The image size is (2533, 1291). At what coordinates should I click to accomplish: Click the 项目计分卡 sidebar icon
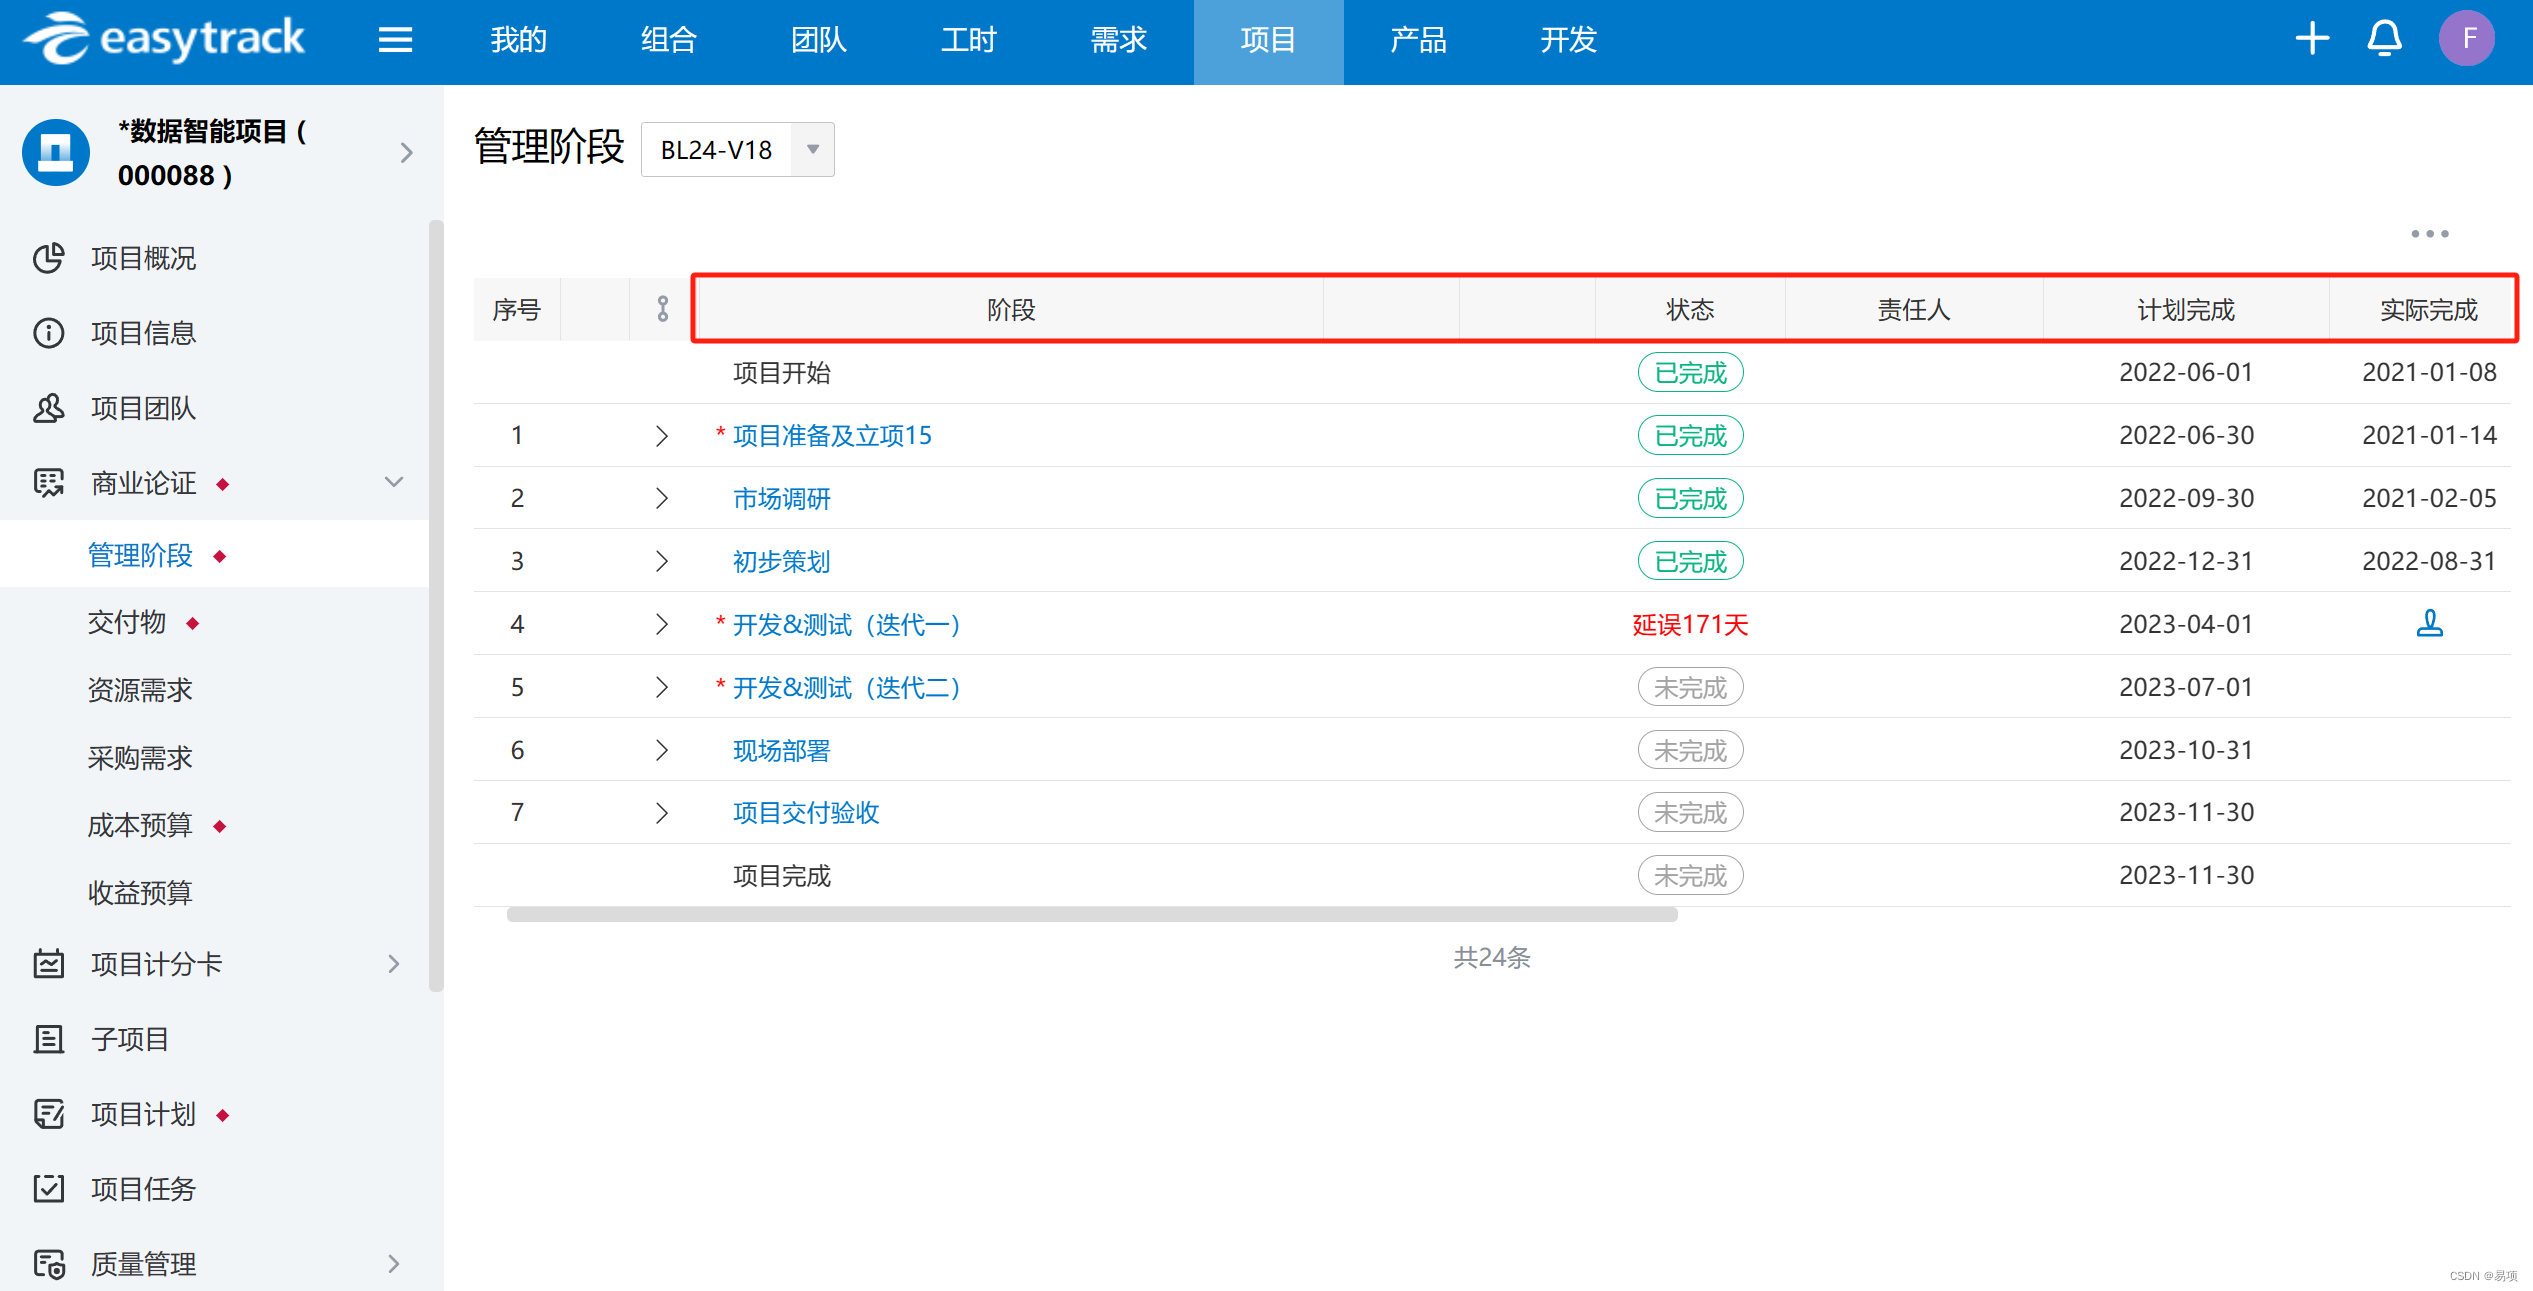pos(48,964)
